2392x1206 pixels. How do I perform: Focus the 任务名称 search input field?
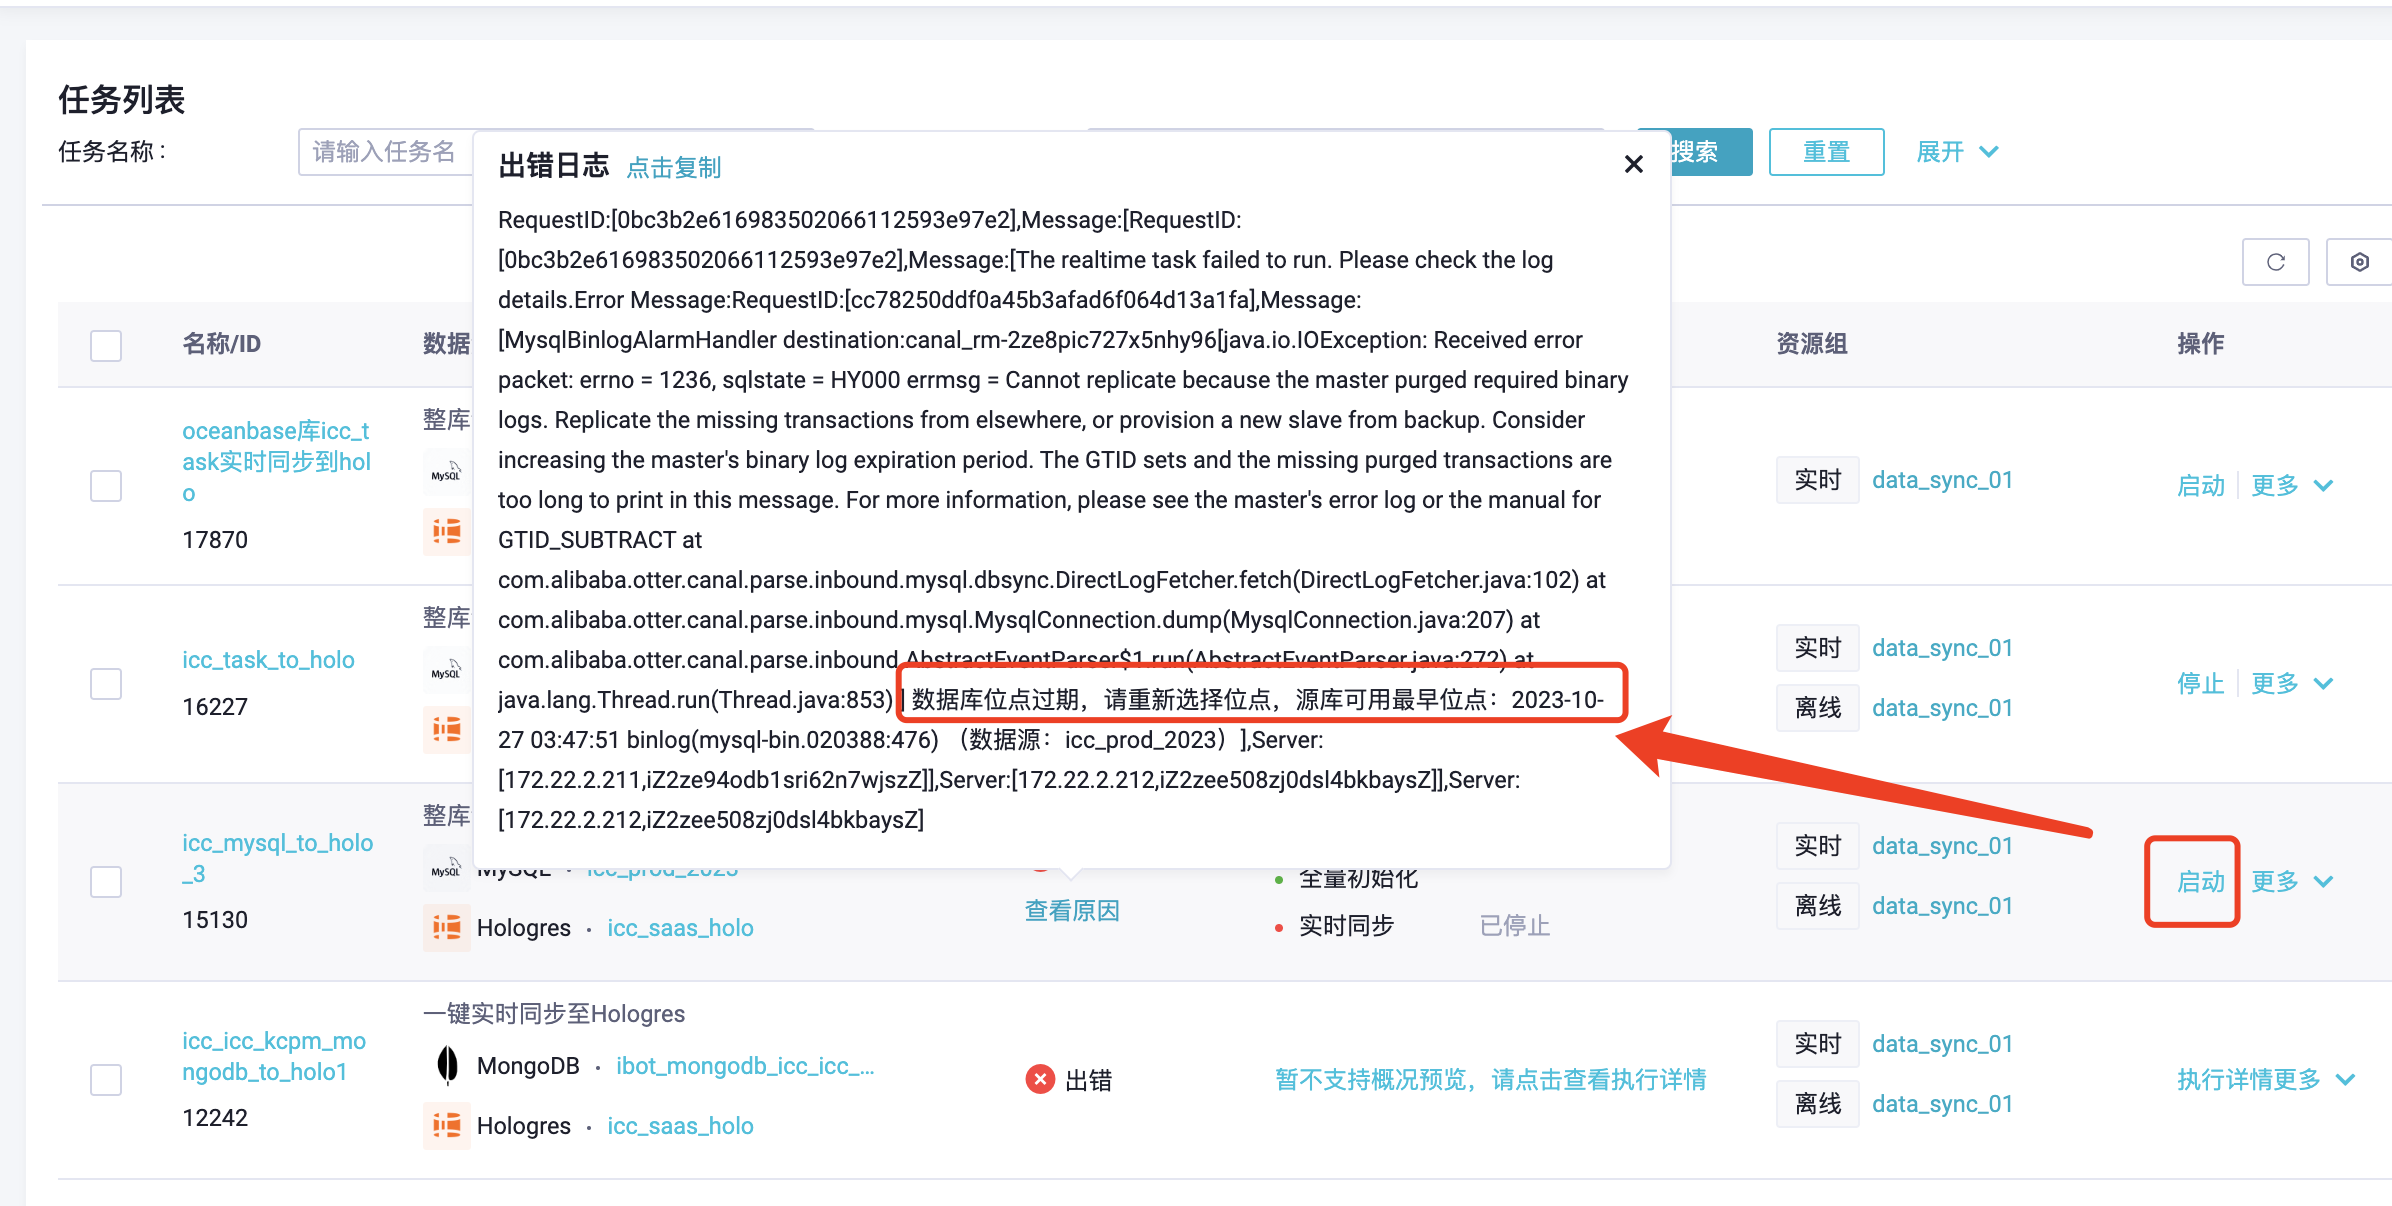tap(385, 152)
